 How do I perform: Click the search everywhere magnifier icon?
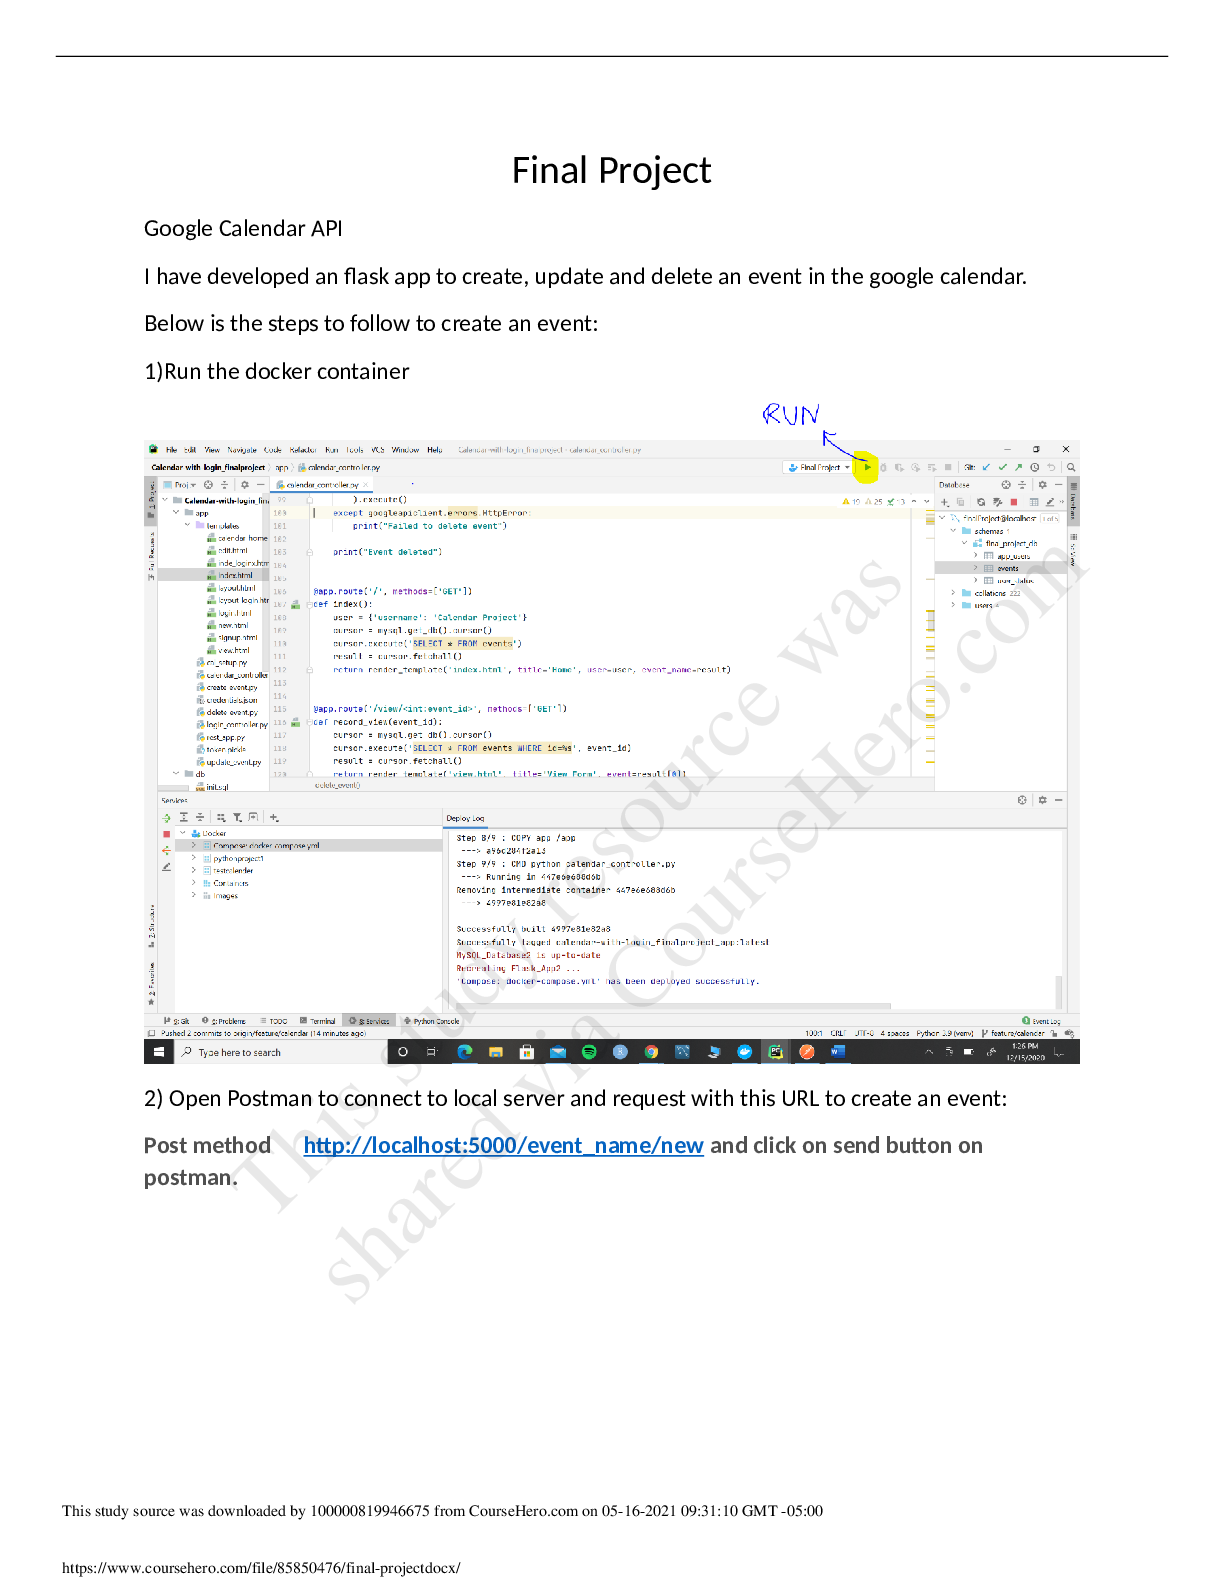(1070, 467)
